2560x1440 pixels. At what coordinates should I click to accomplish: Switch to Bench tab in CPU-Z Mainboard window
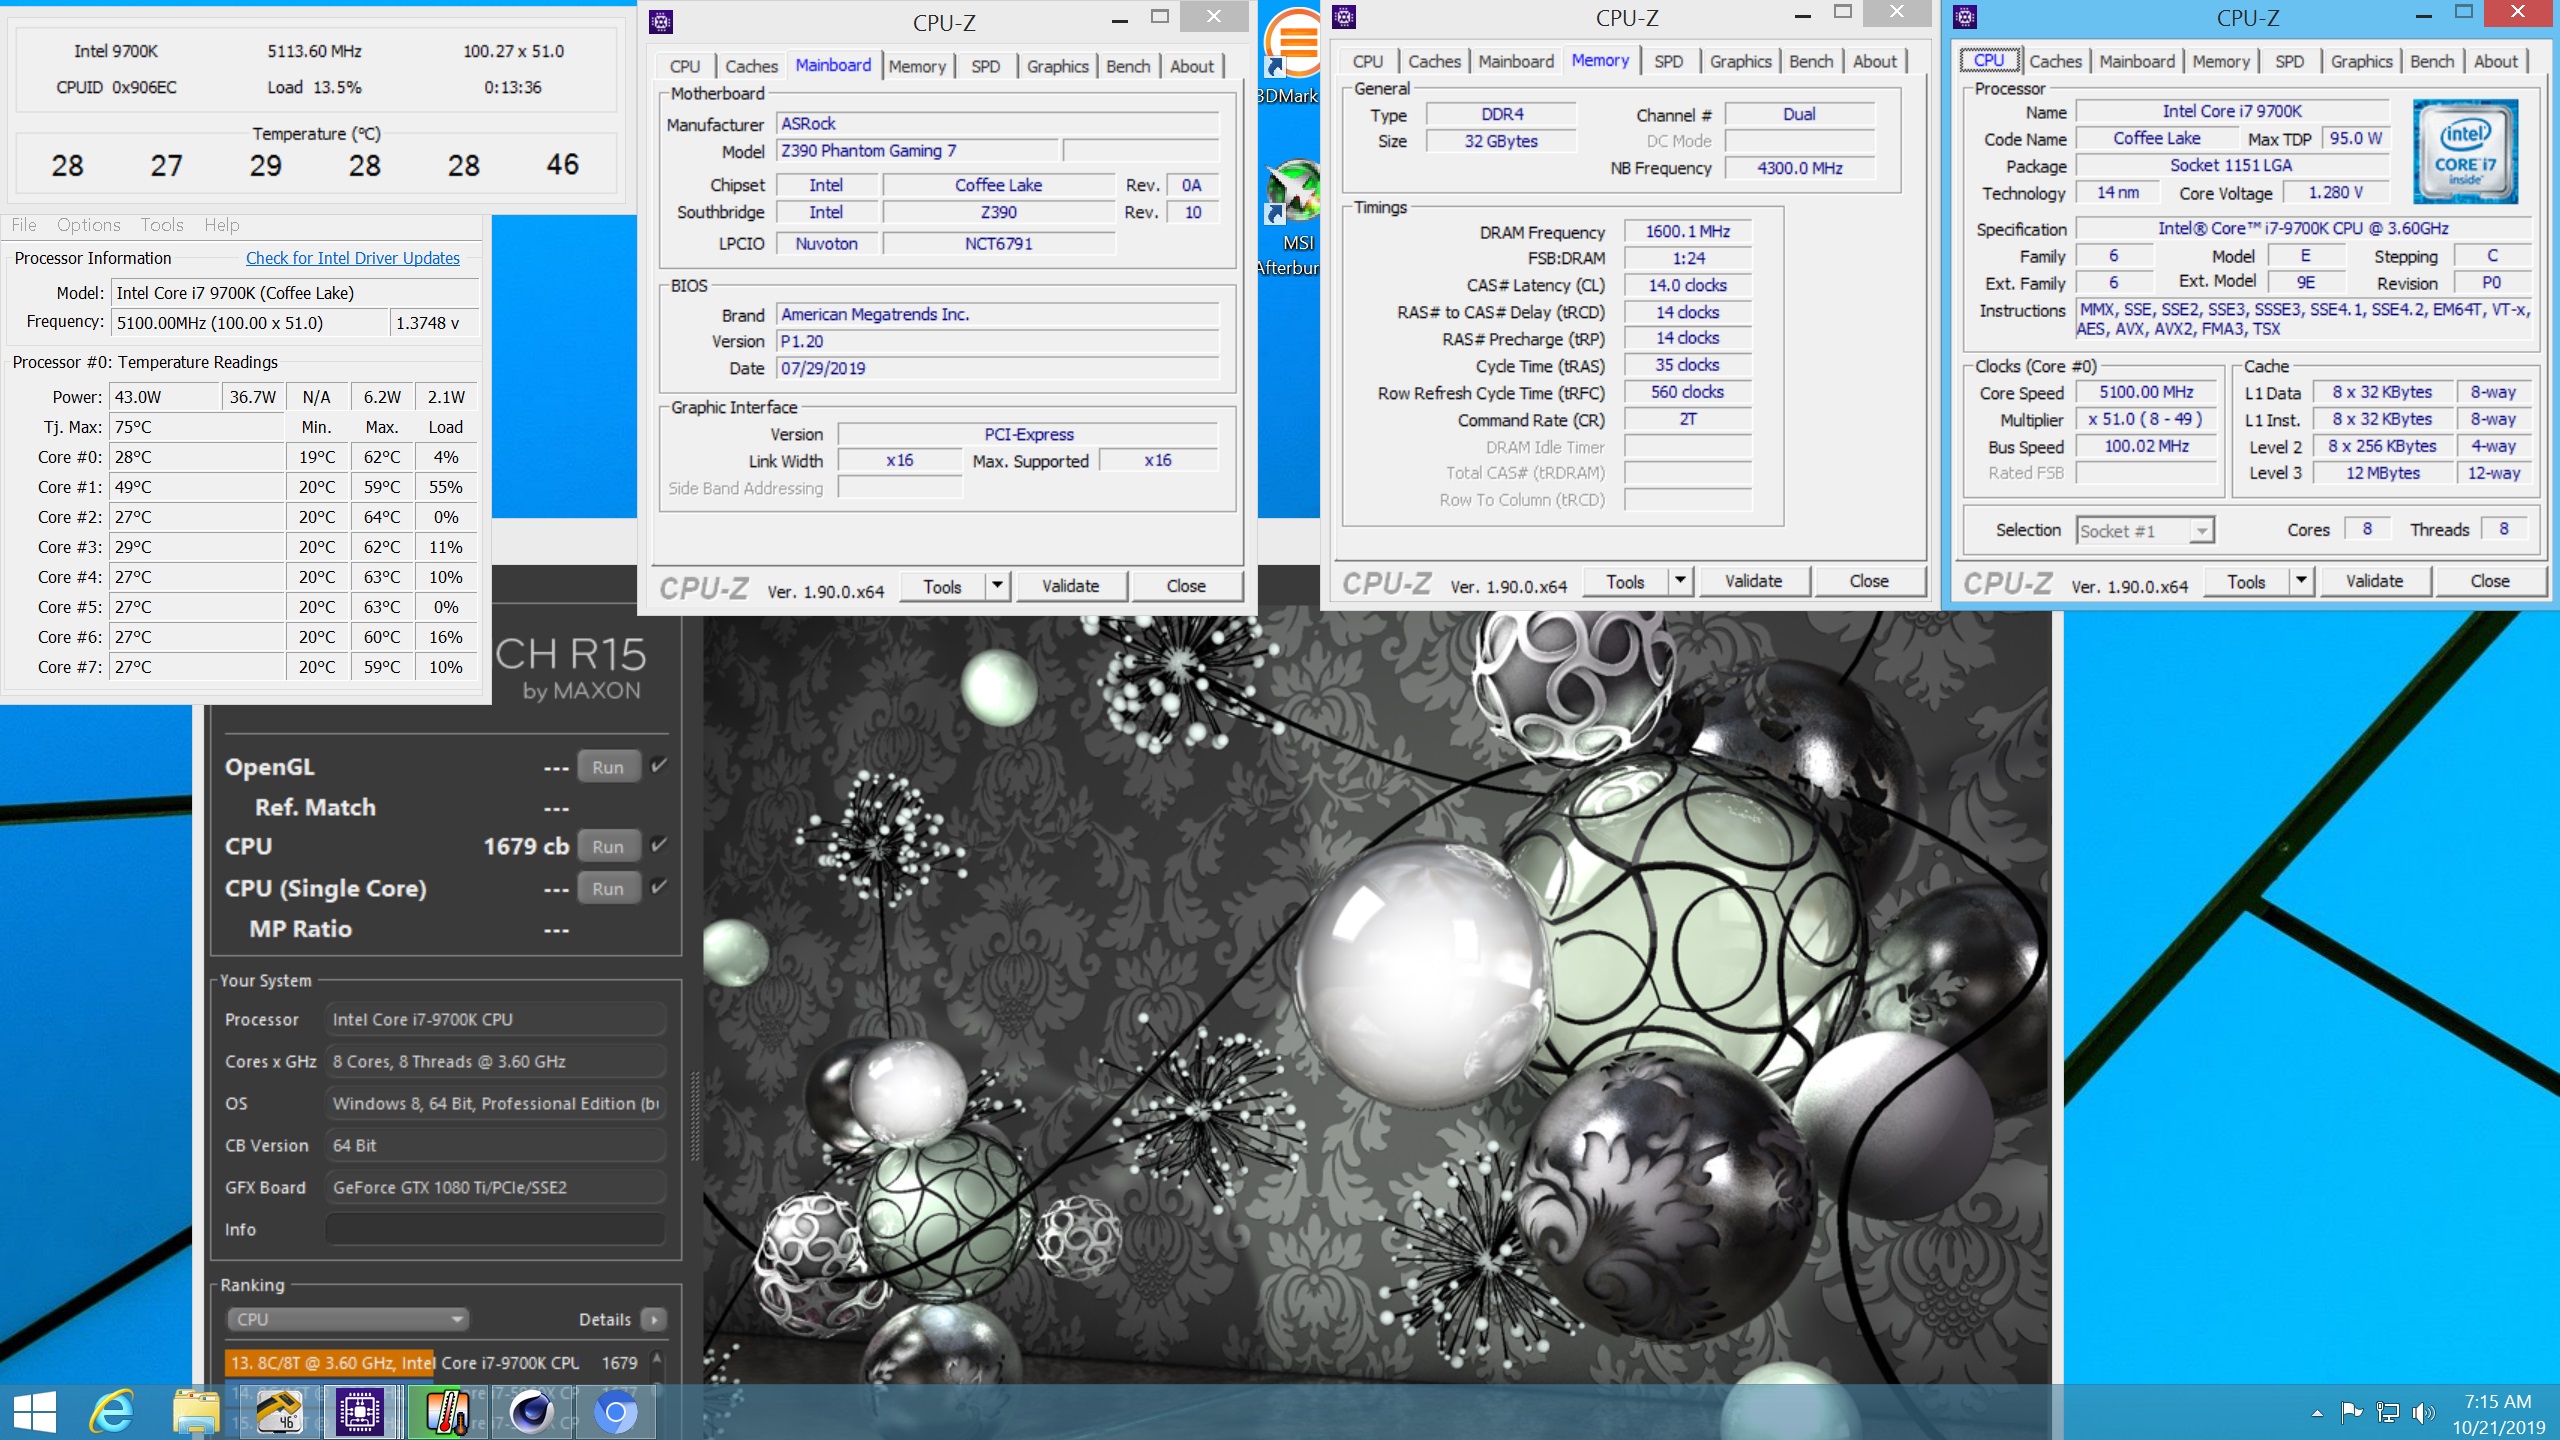[1128, 66]
